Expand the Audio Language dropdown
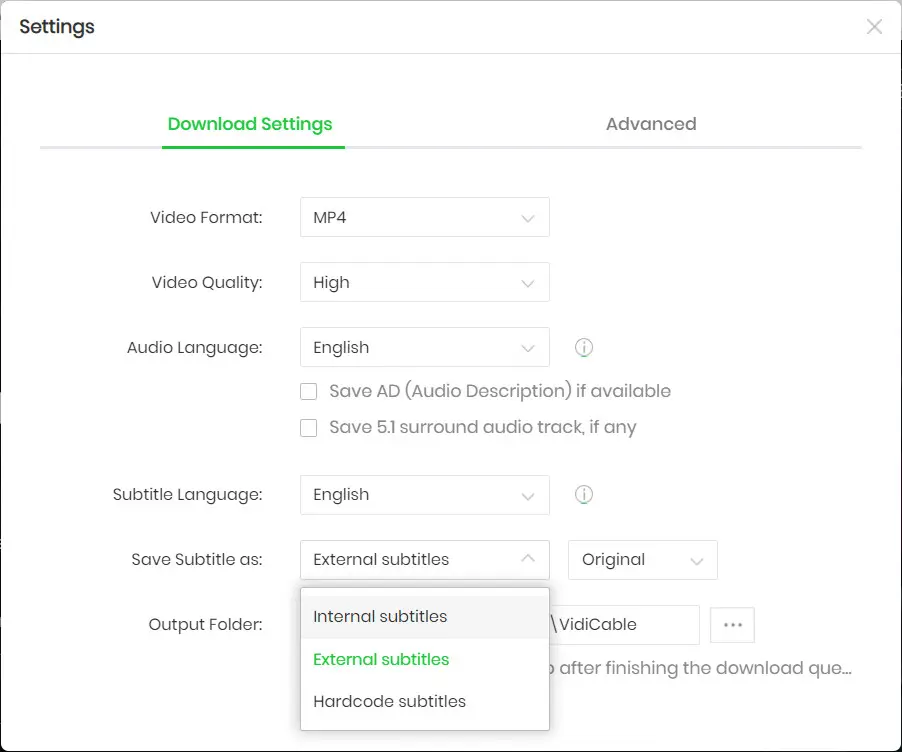Screen dimensions: 902x752 pos(425,348)
